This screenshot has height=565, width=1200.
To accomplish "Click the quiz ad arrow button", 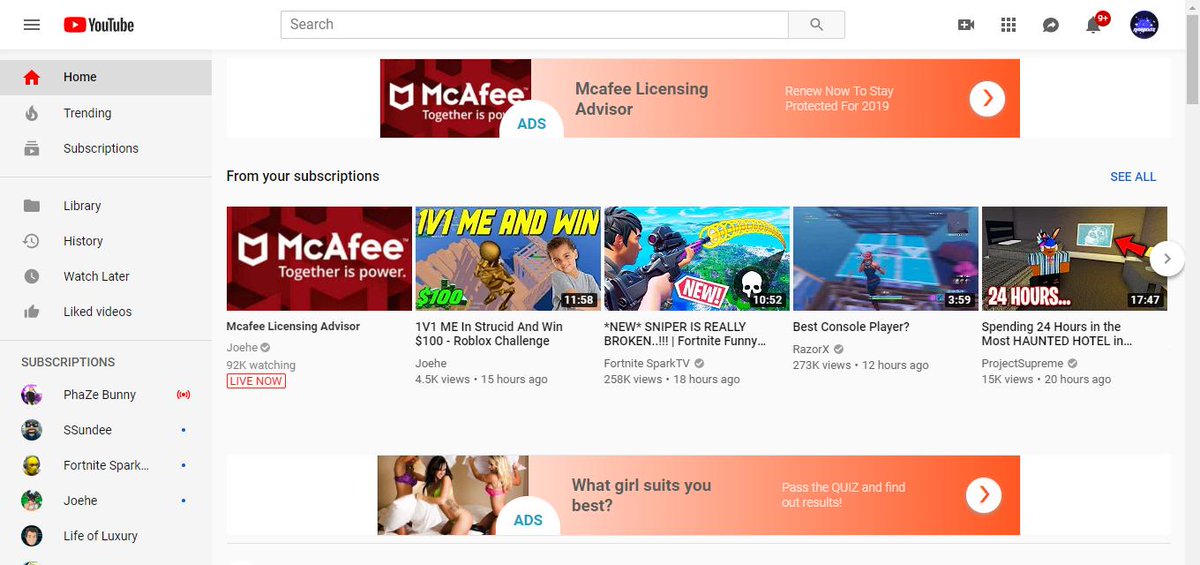I will [984, 494].
